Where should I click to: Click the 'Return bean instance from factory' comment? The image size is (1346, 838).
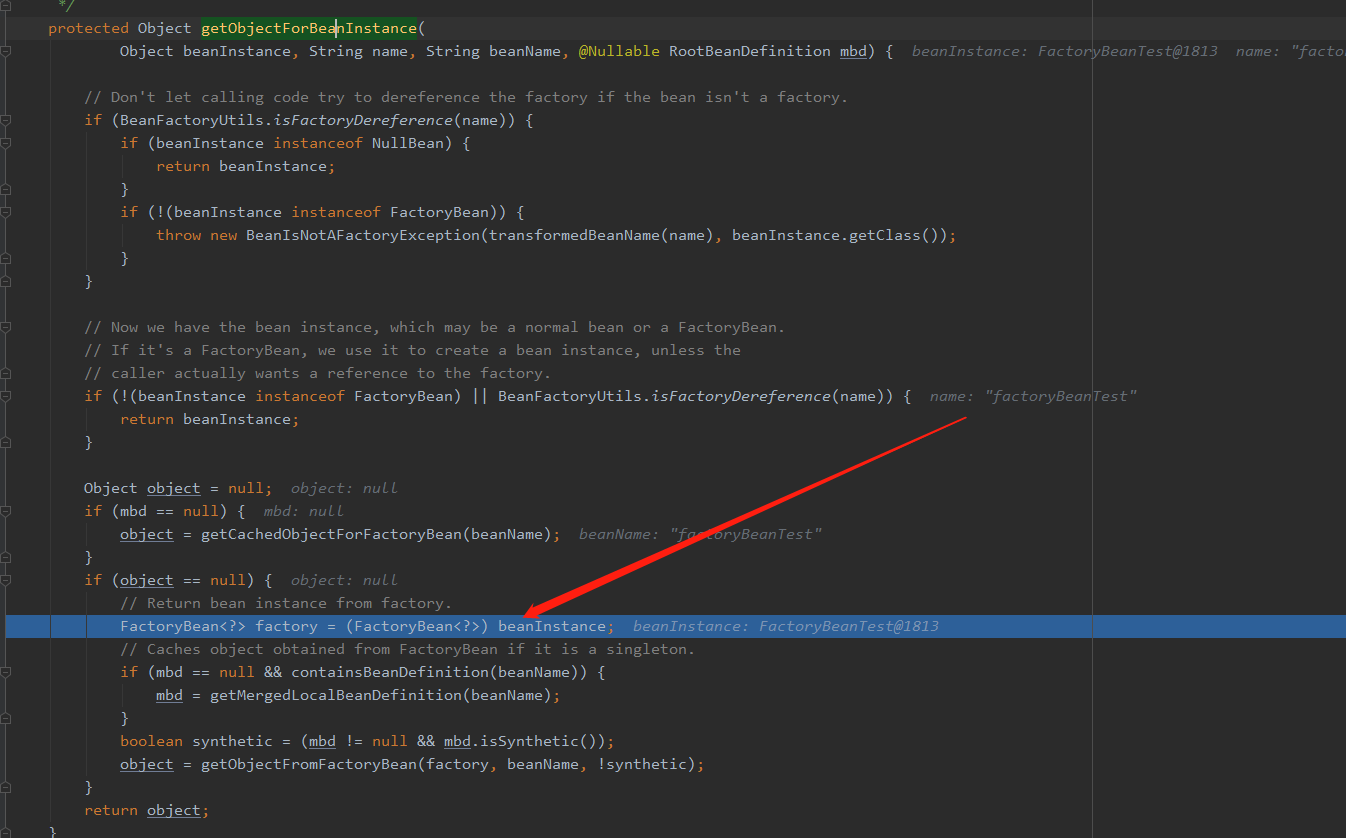point(286,603)
